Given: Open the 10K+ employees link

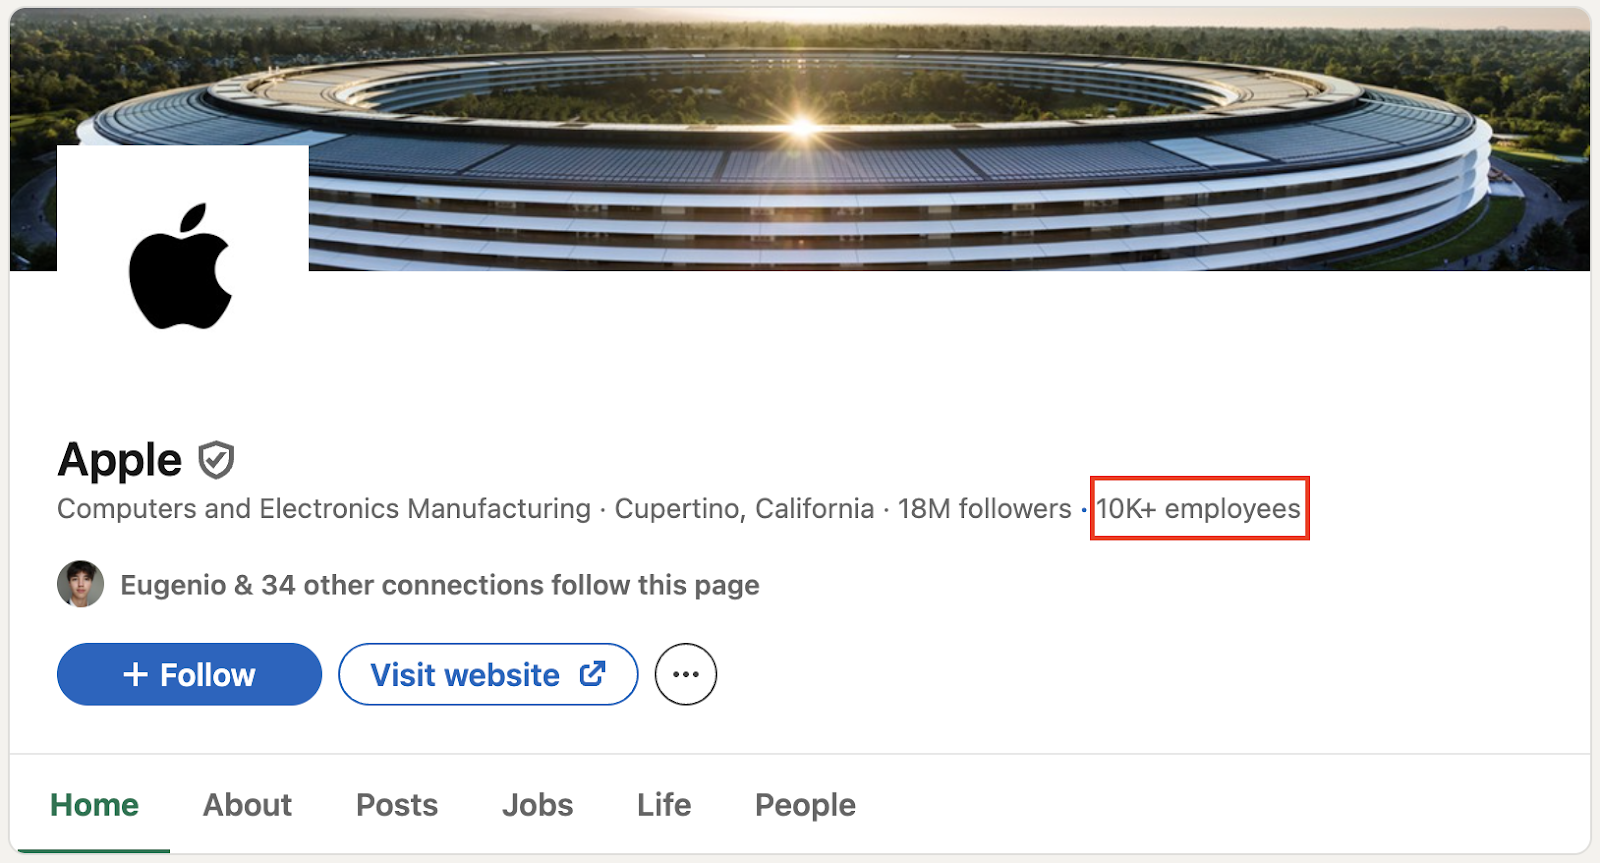Looking at the screenshot, I should tap(1198, 509).
